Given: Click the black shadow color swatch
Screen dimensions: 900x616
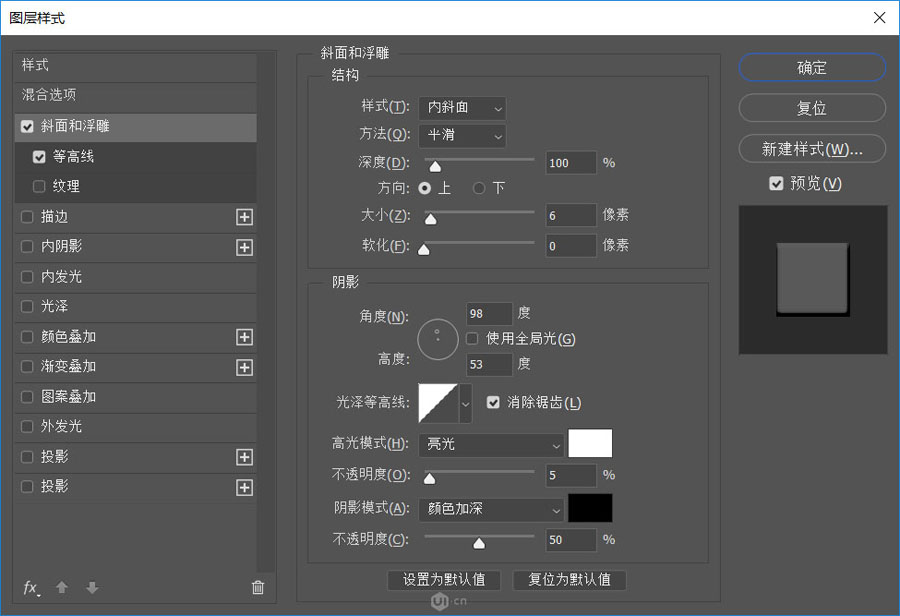Looking at the screenshot, I should coord(590,508).
